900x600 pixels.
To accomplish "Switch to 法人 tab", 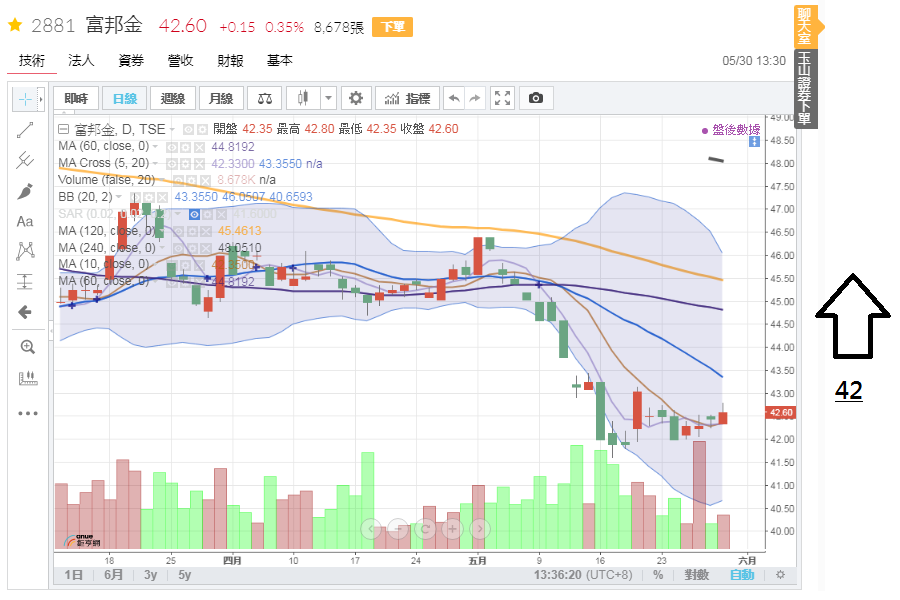I will pyautogui.click(x=81, y=60).
